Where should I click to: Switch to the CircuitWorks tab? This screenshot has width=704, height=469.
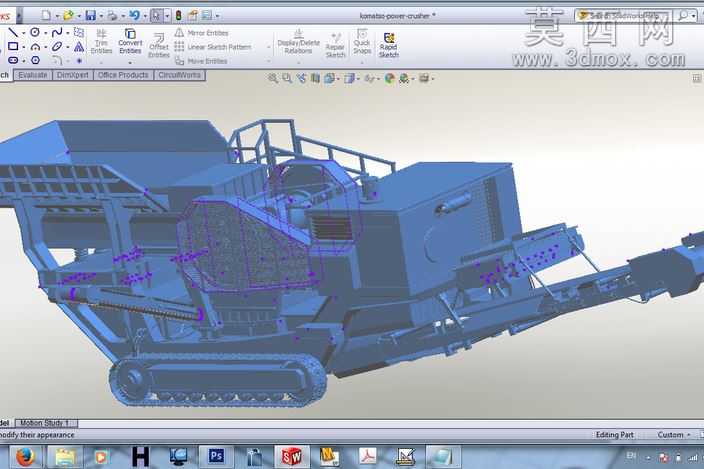pos(180,75)
